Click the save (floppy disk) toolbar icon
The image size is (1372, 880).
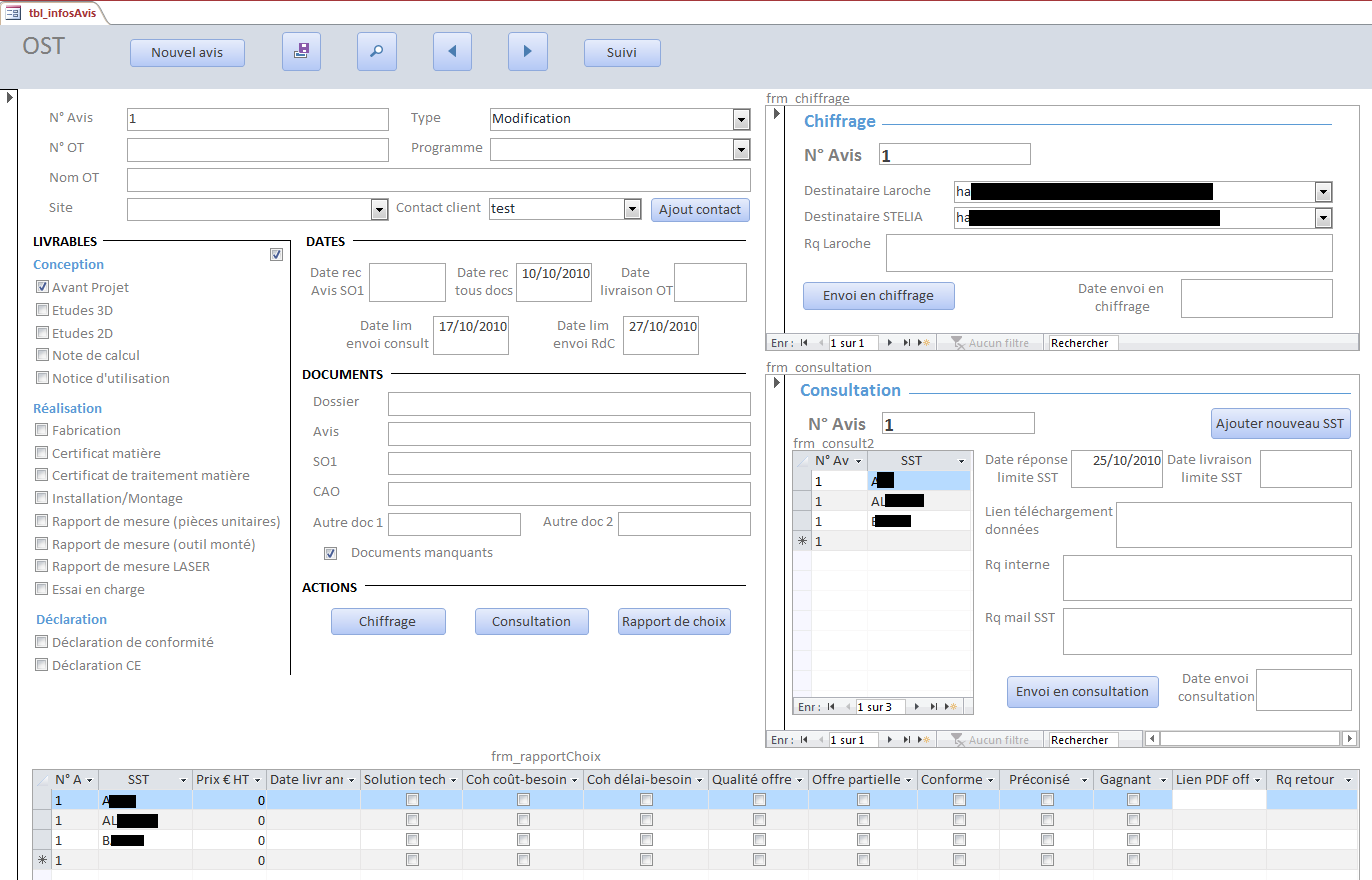tap(302, 52)
